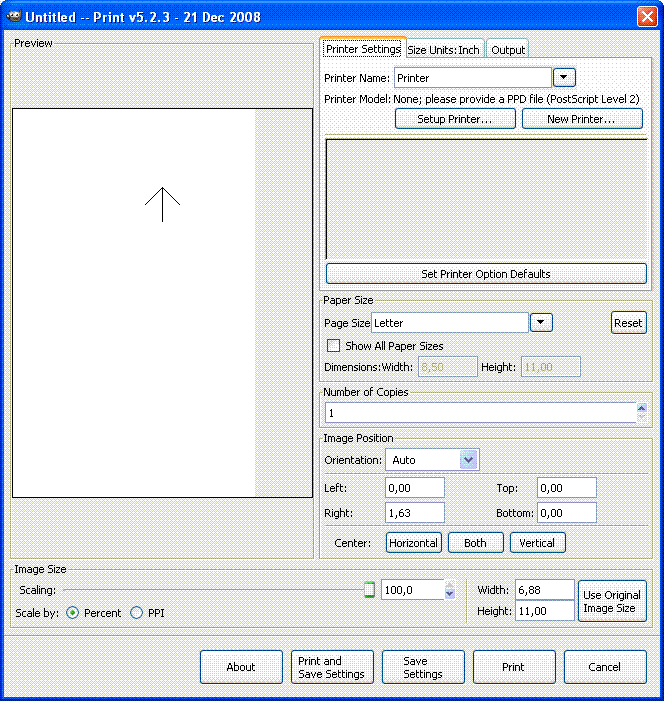Increase number of copies with up arrow
This screenshot has height=701, width=664.
point(642,408)
